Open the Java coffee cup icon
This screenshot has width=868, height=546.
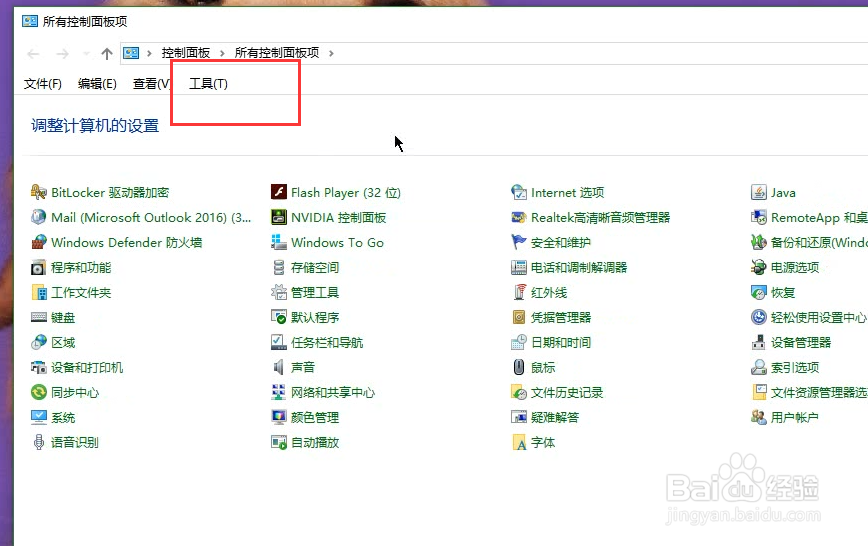click(758, 192)
